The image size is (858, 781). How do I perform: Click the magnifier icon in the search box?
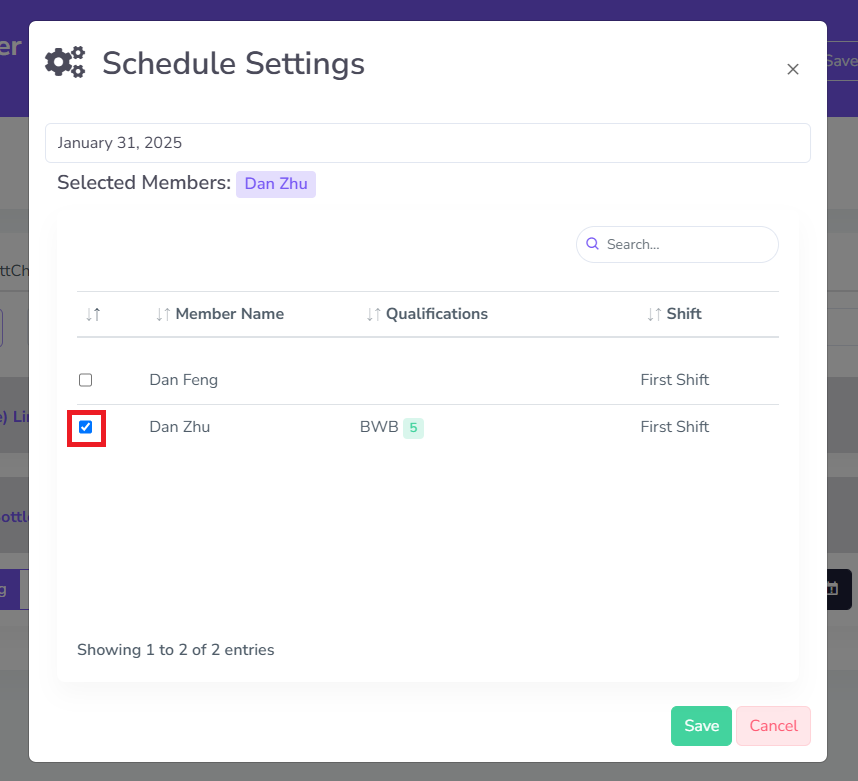pyautogui.click(x=592, y=244)
